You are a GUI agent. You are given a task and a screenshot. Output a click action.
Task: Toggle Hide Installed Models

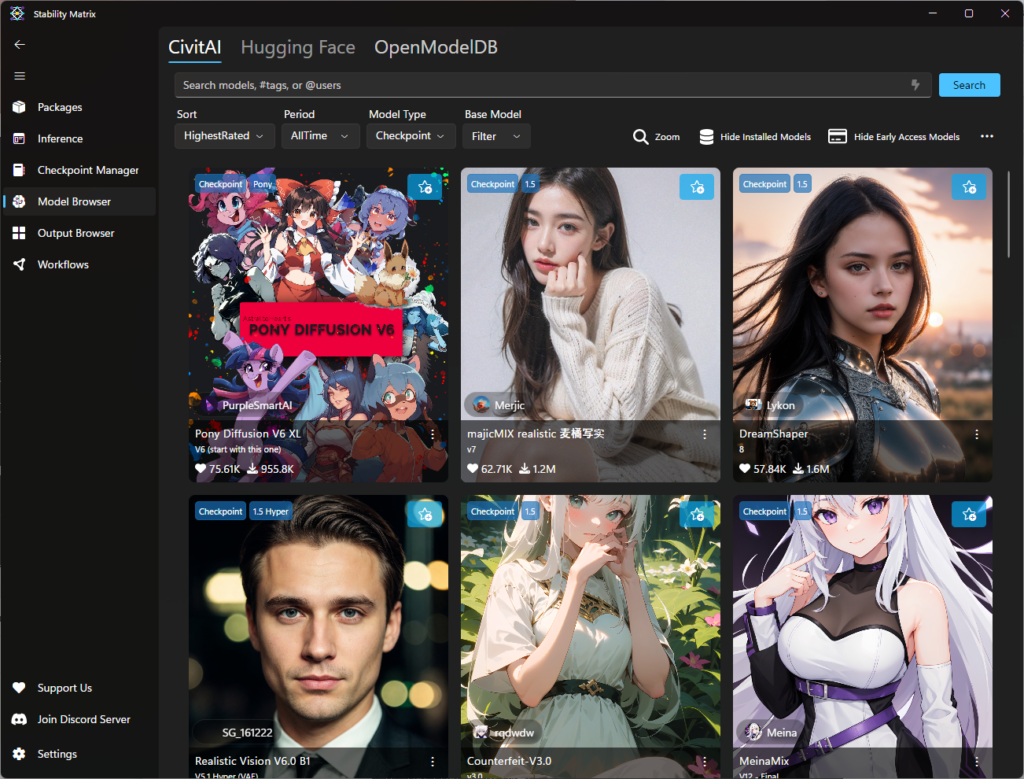(x=755, y=136)
